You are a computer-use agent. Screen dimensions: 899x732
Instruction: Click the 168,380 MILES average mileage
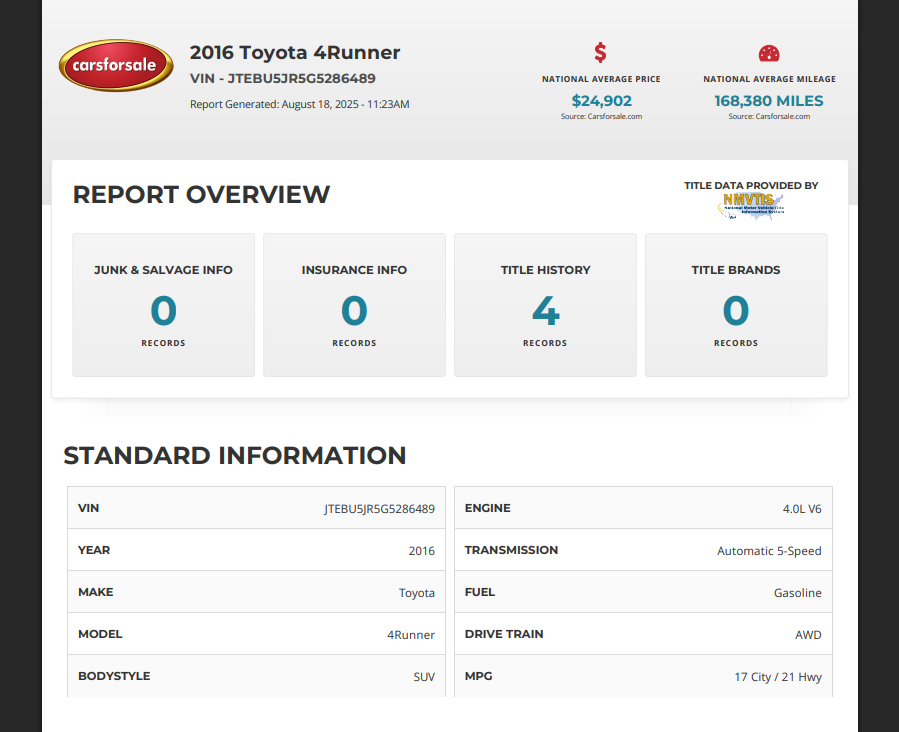pyautogui.click(x=769, y=101)
